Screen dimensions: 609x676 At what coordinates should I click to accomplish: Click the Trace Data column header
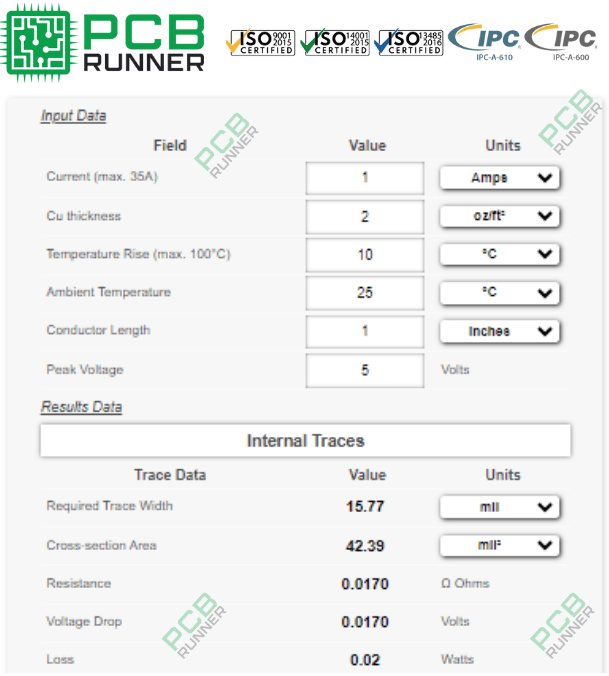point(170,475)
